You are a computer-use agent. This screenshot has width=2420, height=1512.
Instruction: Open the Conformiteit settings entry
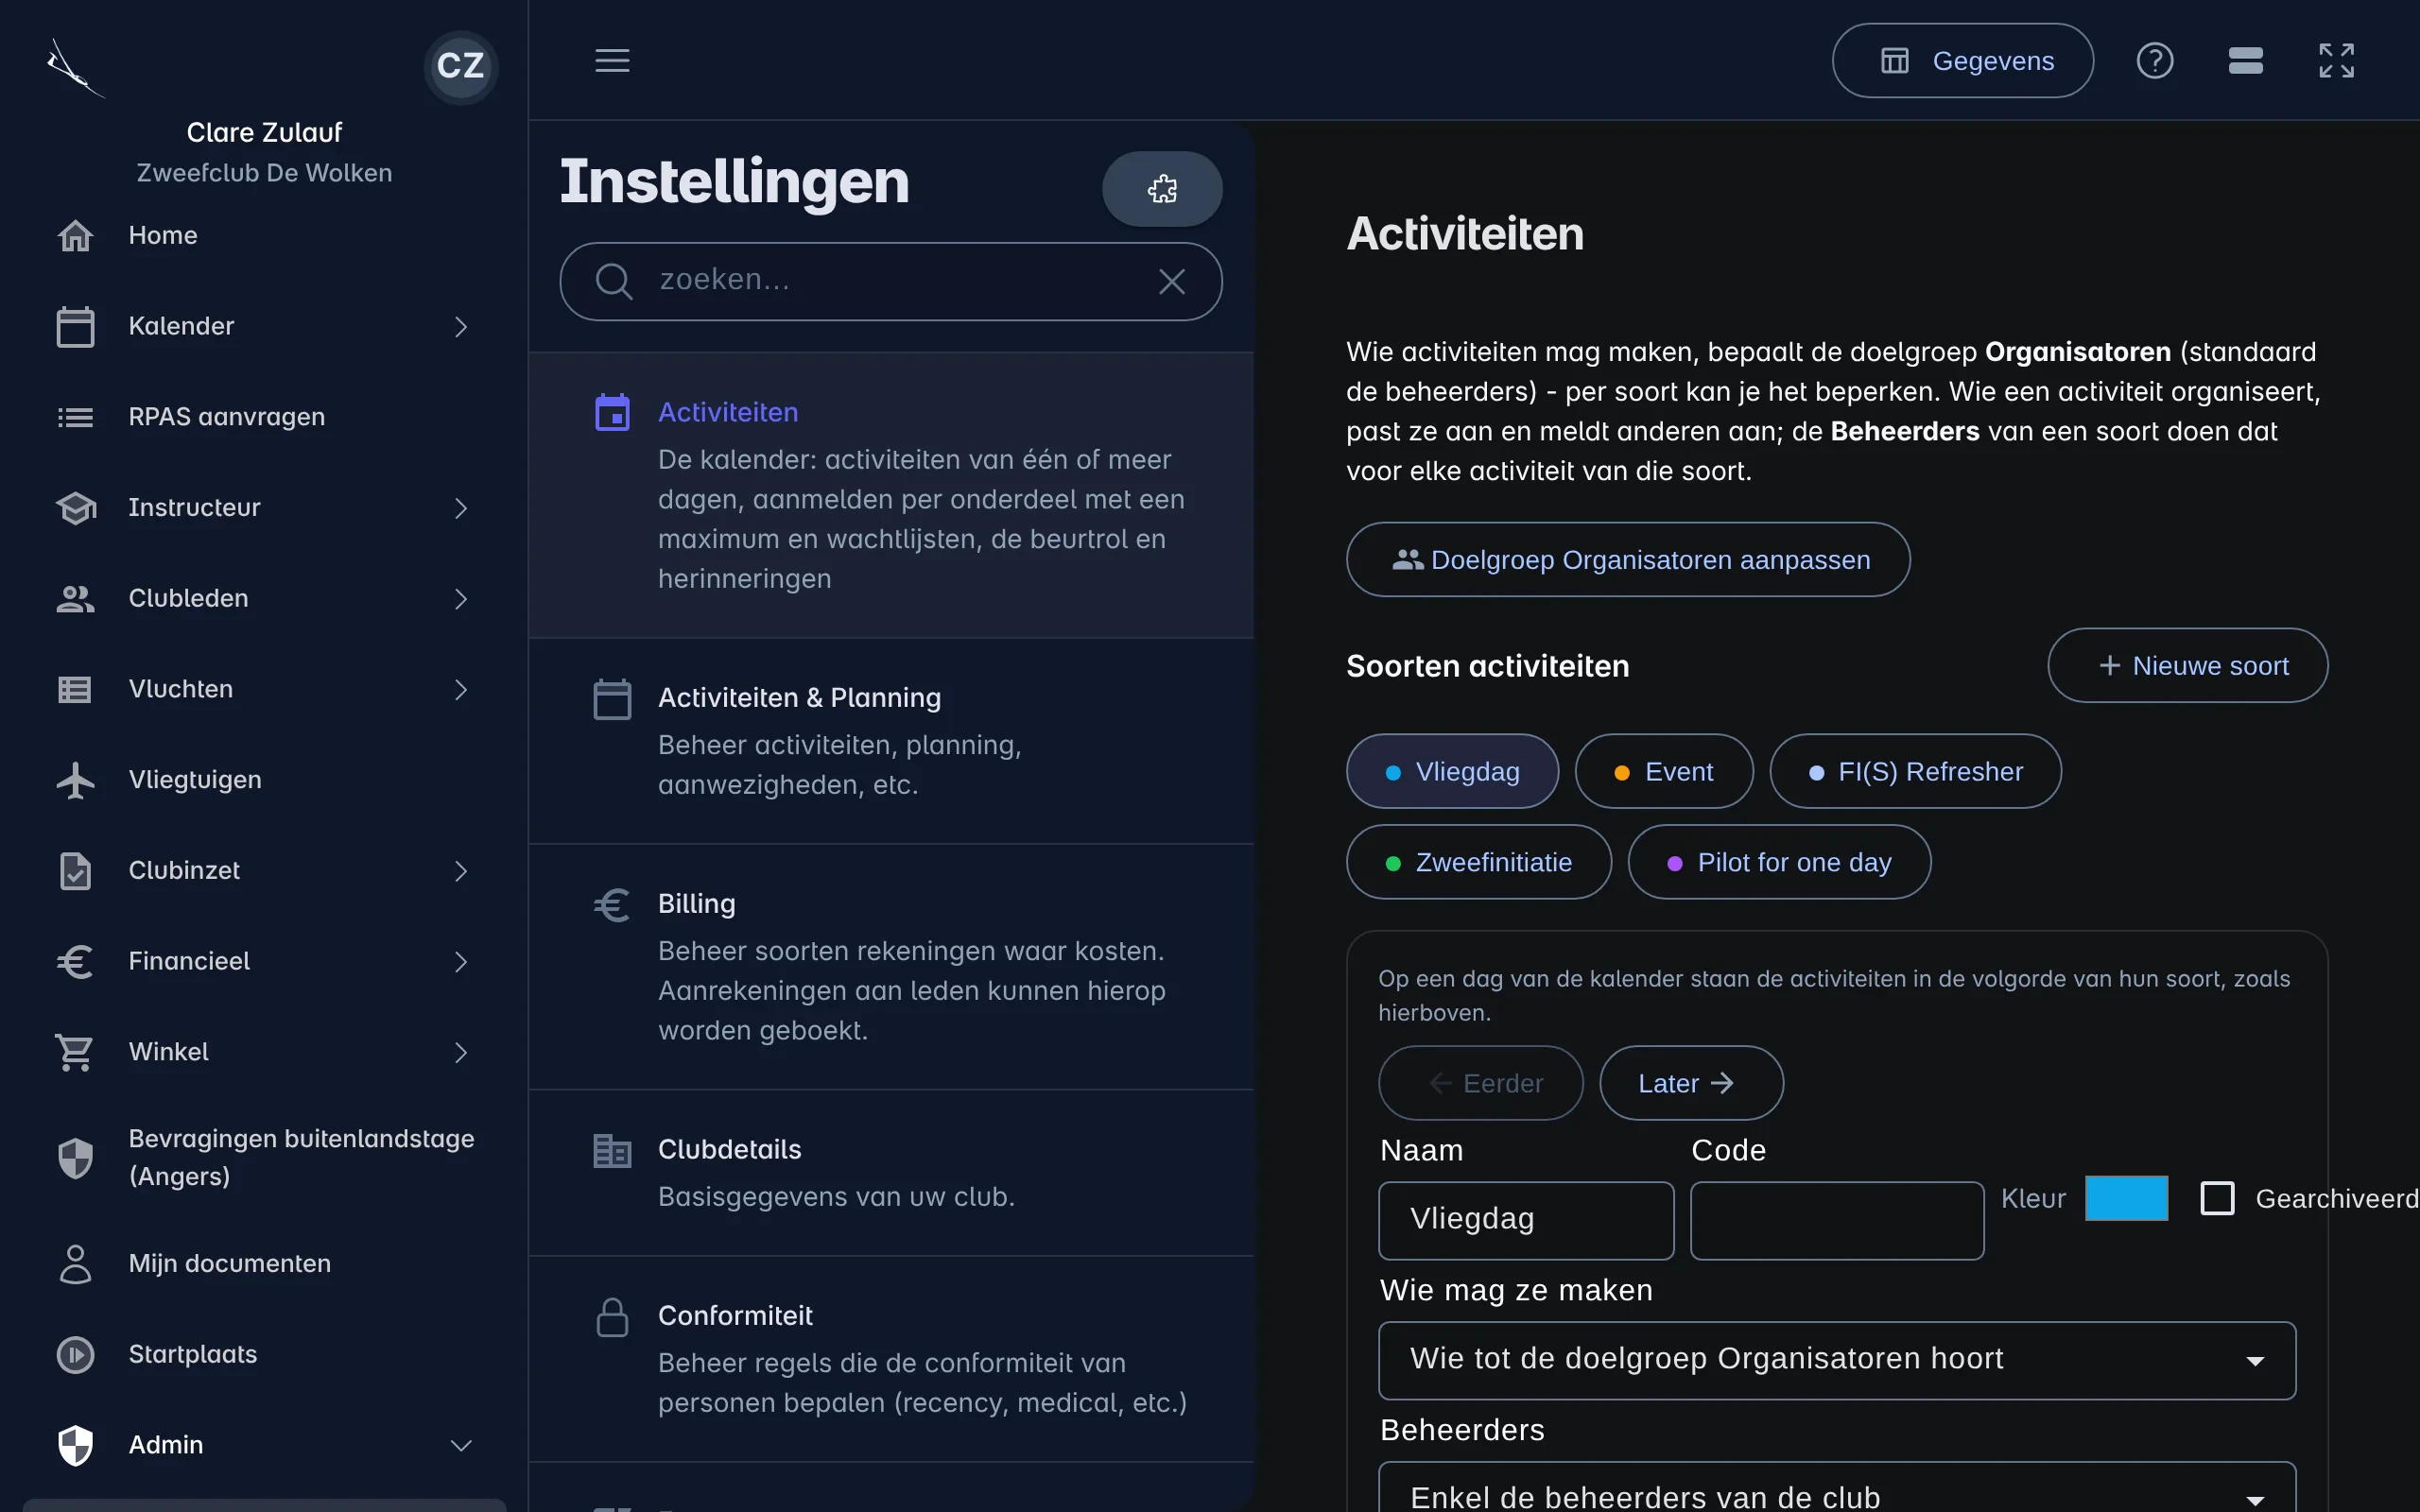(891, 1359)
